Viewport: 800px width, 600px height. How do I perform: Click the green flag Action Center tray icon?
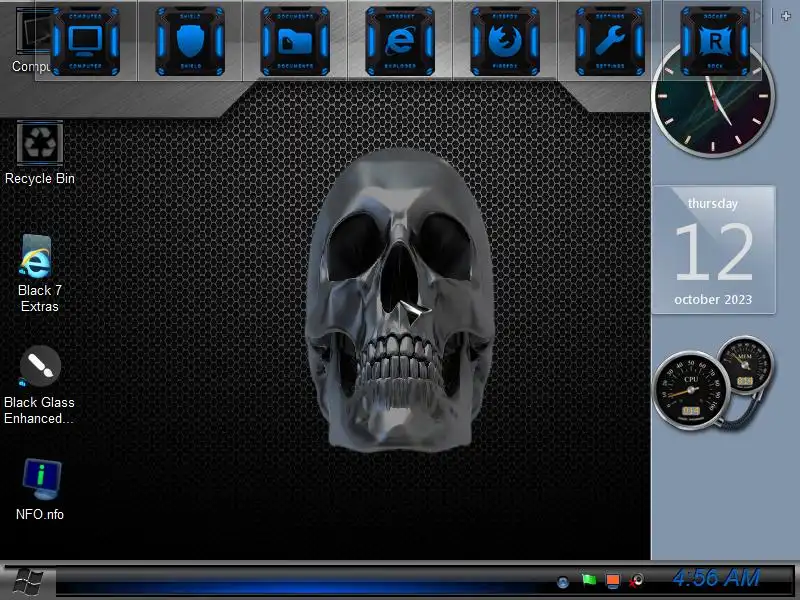tap(589, 580)
